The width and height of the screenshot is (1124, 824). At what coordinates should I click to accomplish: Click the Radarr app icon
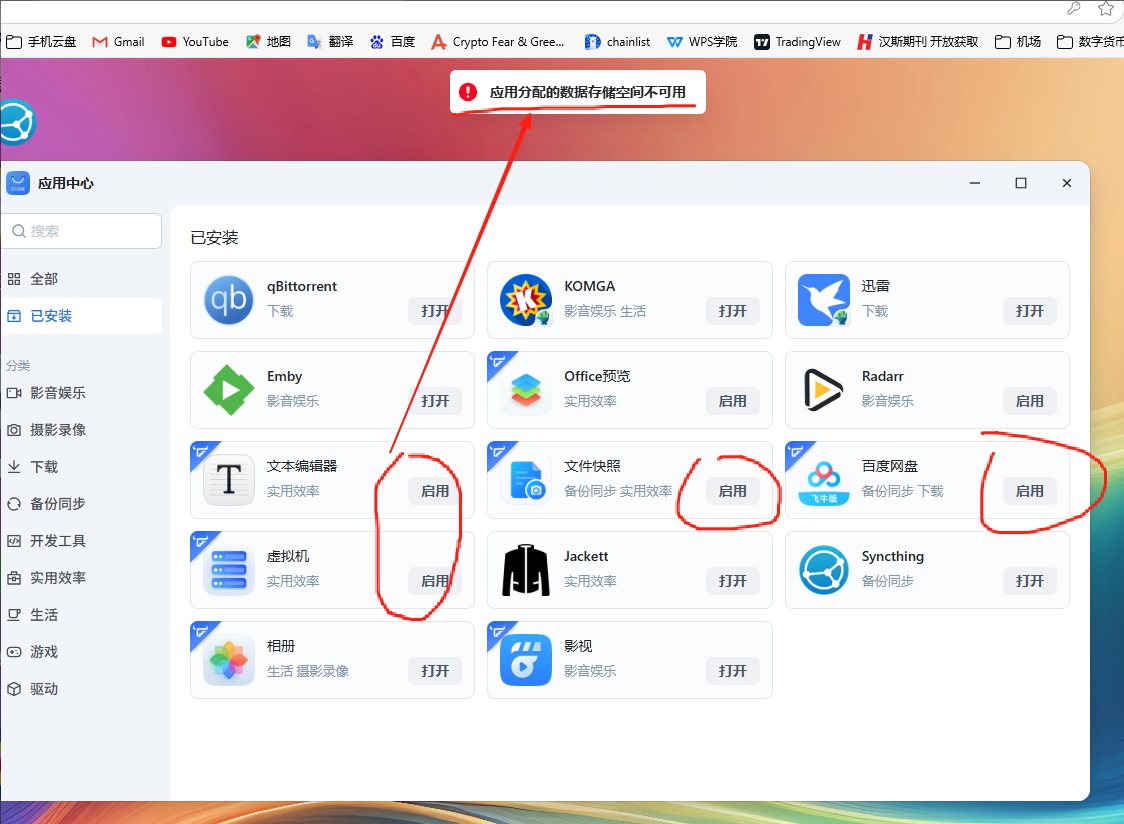tap(824, 390)
